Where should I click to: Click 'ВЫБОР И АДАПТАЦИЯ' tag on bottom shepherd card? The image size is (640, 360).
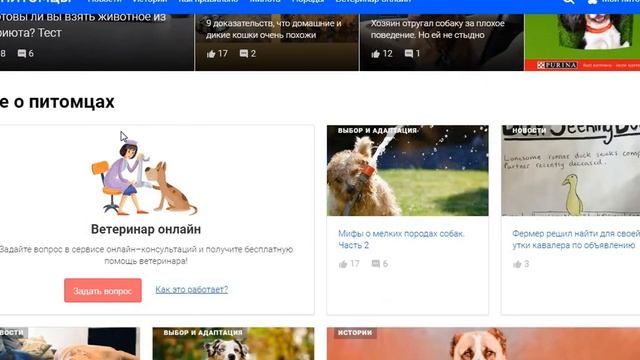click(203, 333)
